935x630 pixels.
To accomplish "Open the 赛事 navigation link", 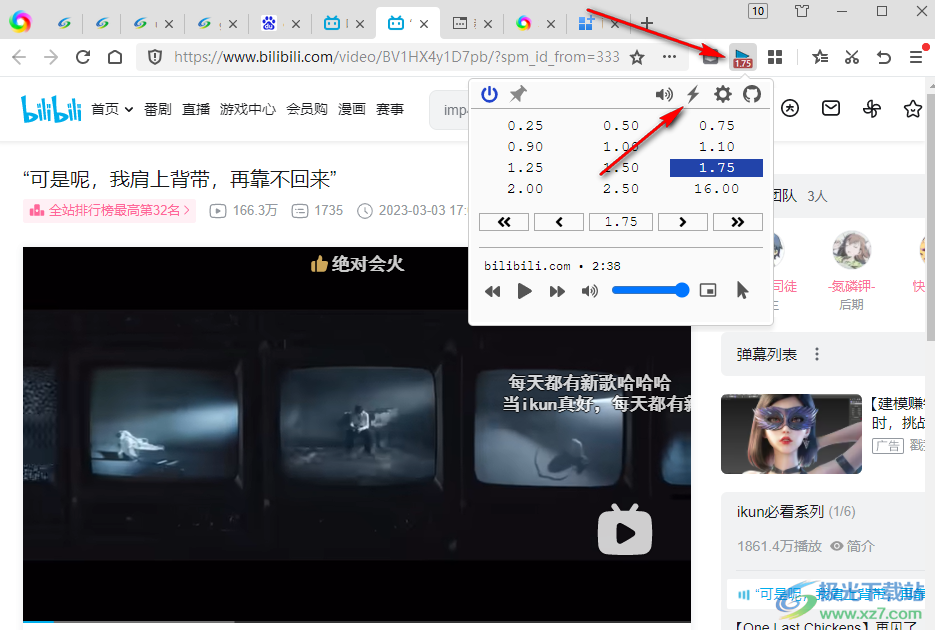I will [389, 109].
